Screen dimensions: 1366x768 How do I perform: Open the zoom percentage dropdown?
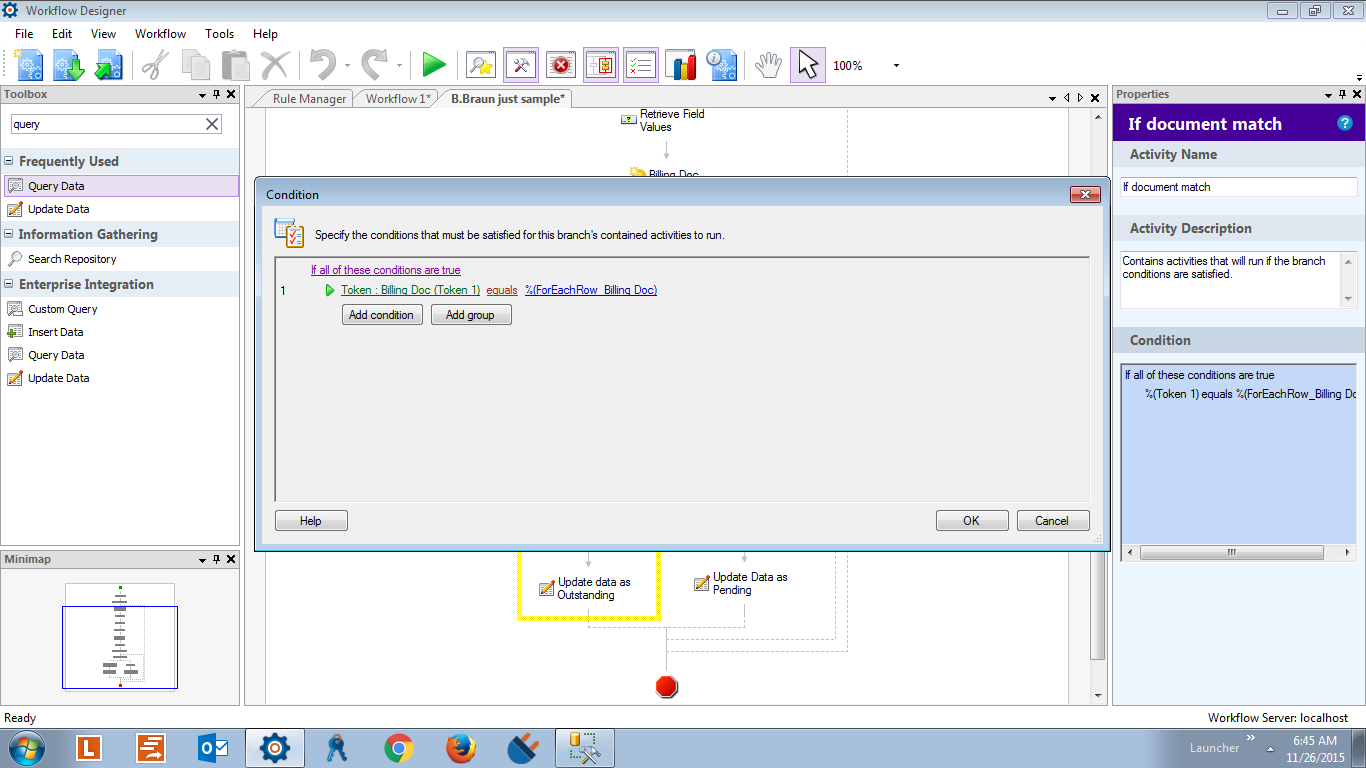[896, 66]
